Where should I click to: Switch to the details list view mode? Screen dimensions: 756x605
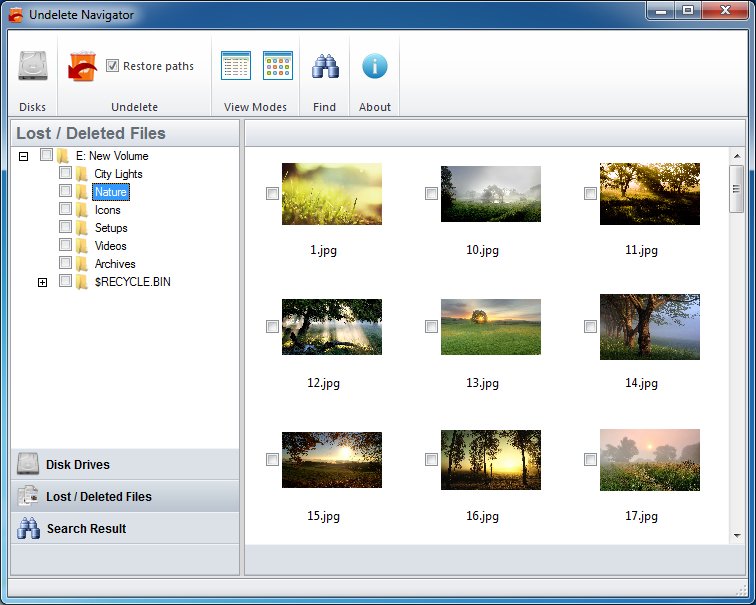pos(236,66)
